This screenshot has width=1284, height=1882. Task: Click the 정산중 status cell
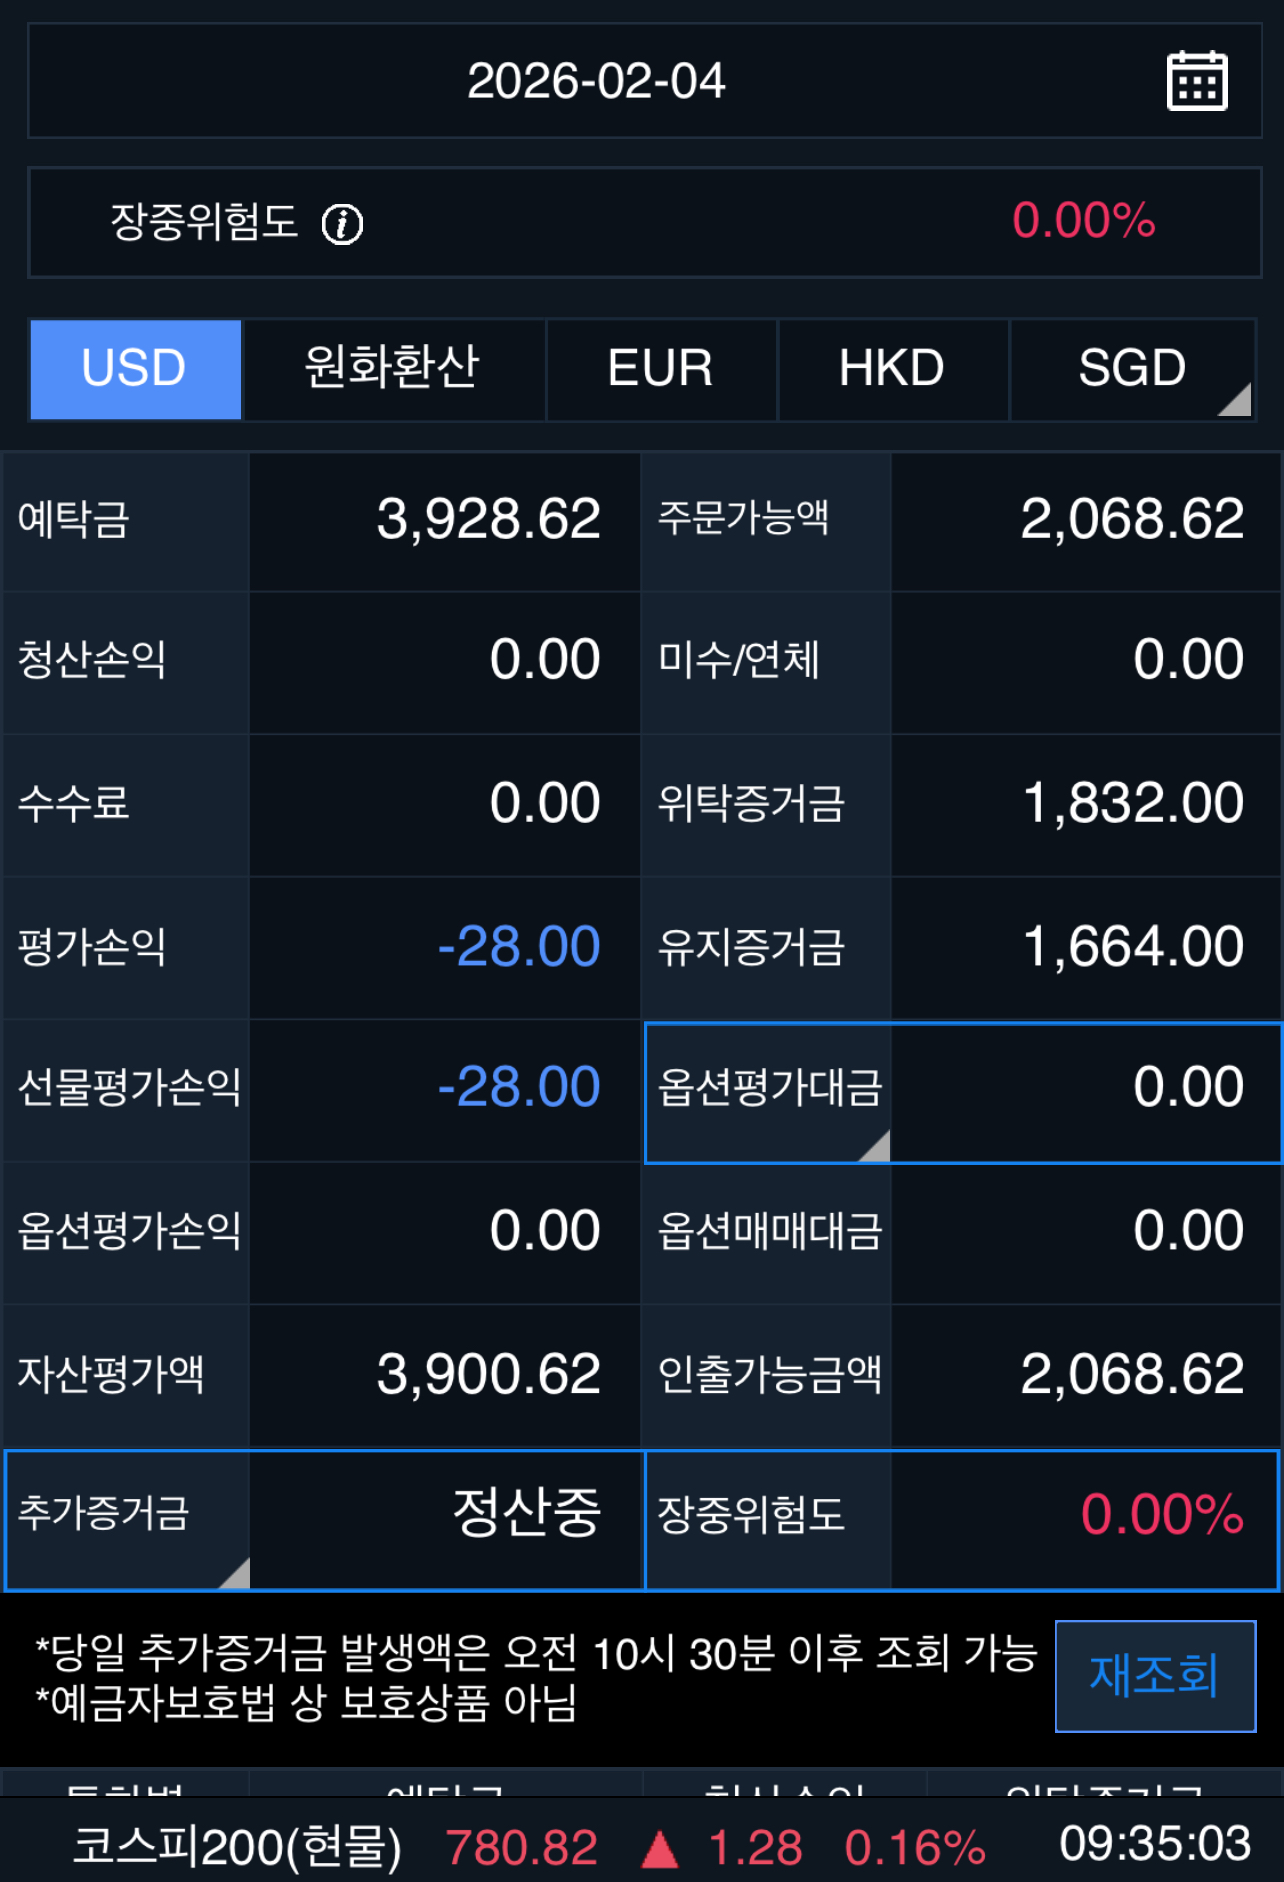pos(526,1514)
